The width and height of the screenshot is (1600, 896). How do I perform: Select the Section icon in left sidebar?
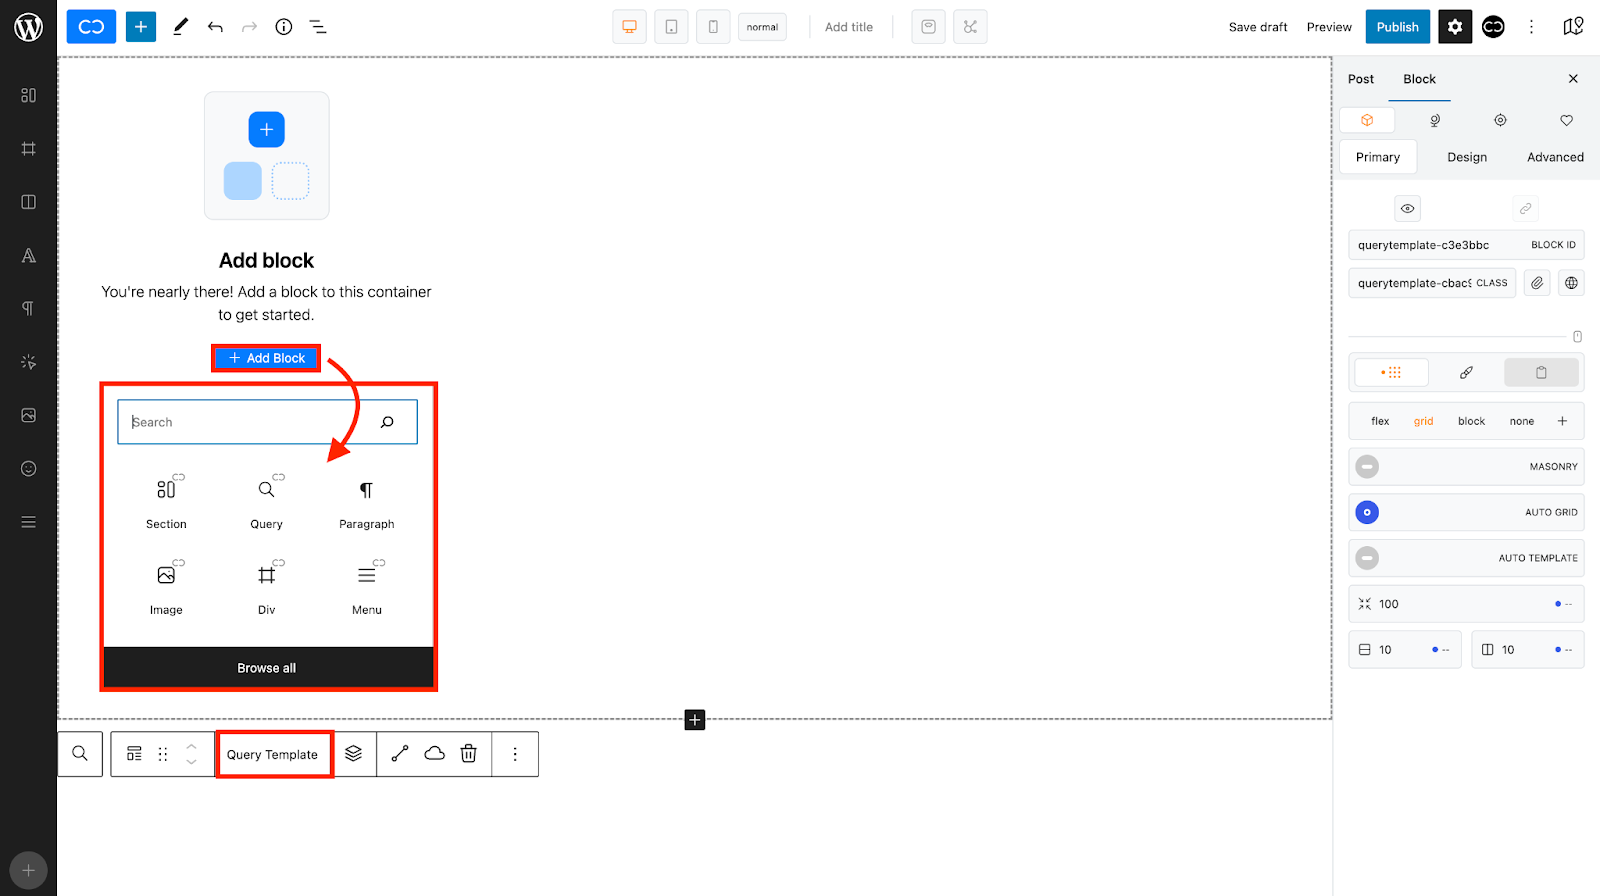click(x=28, y=95)
